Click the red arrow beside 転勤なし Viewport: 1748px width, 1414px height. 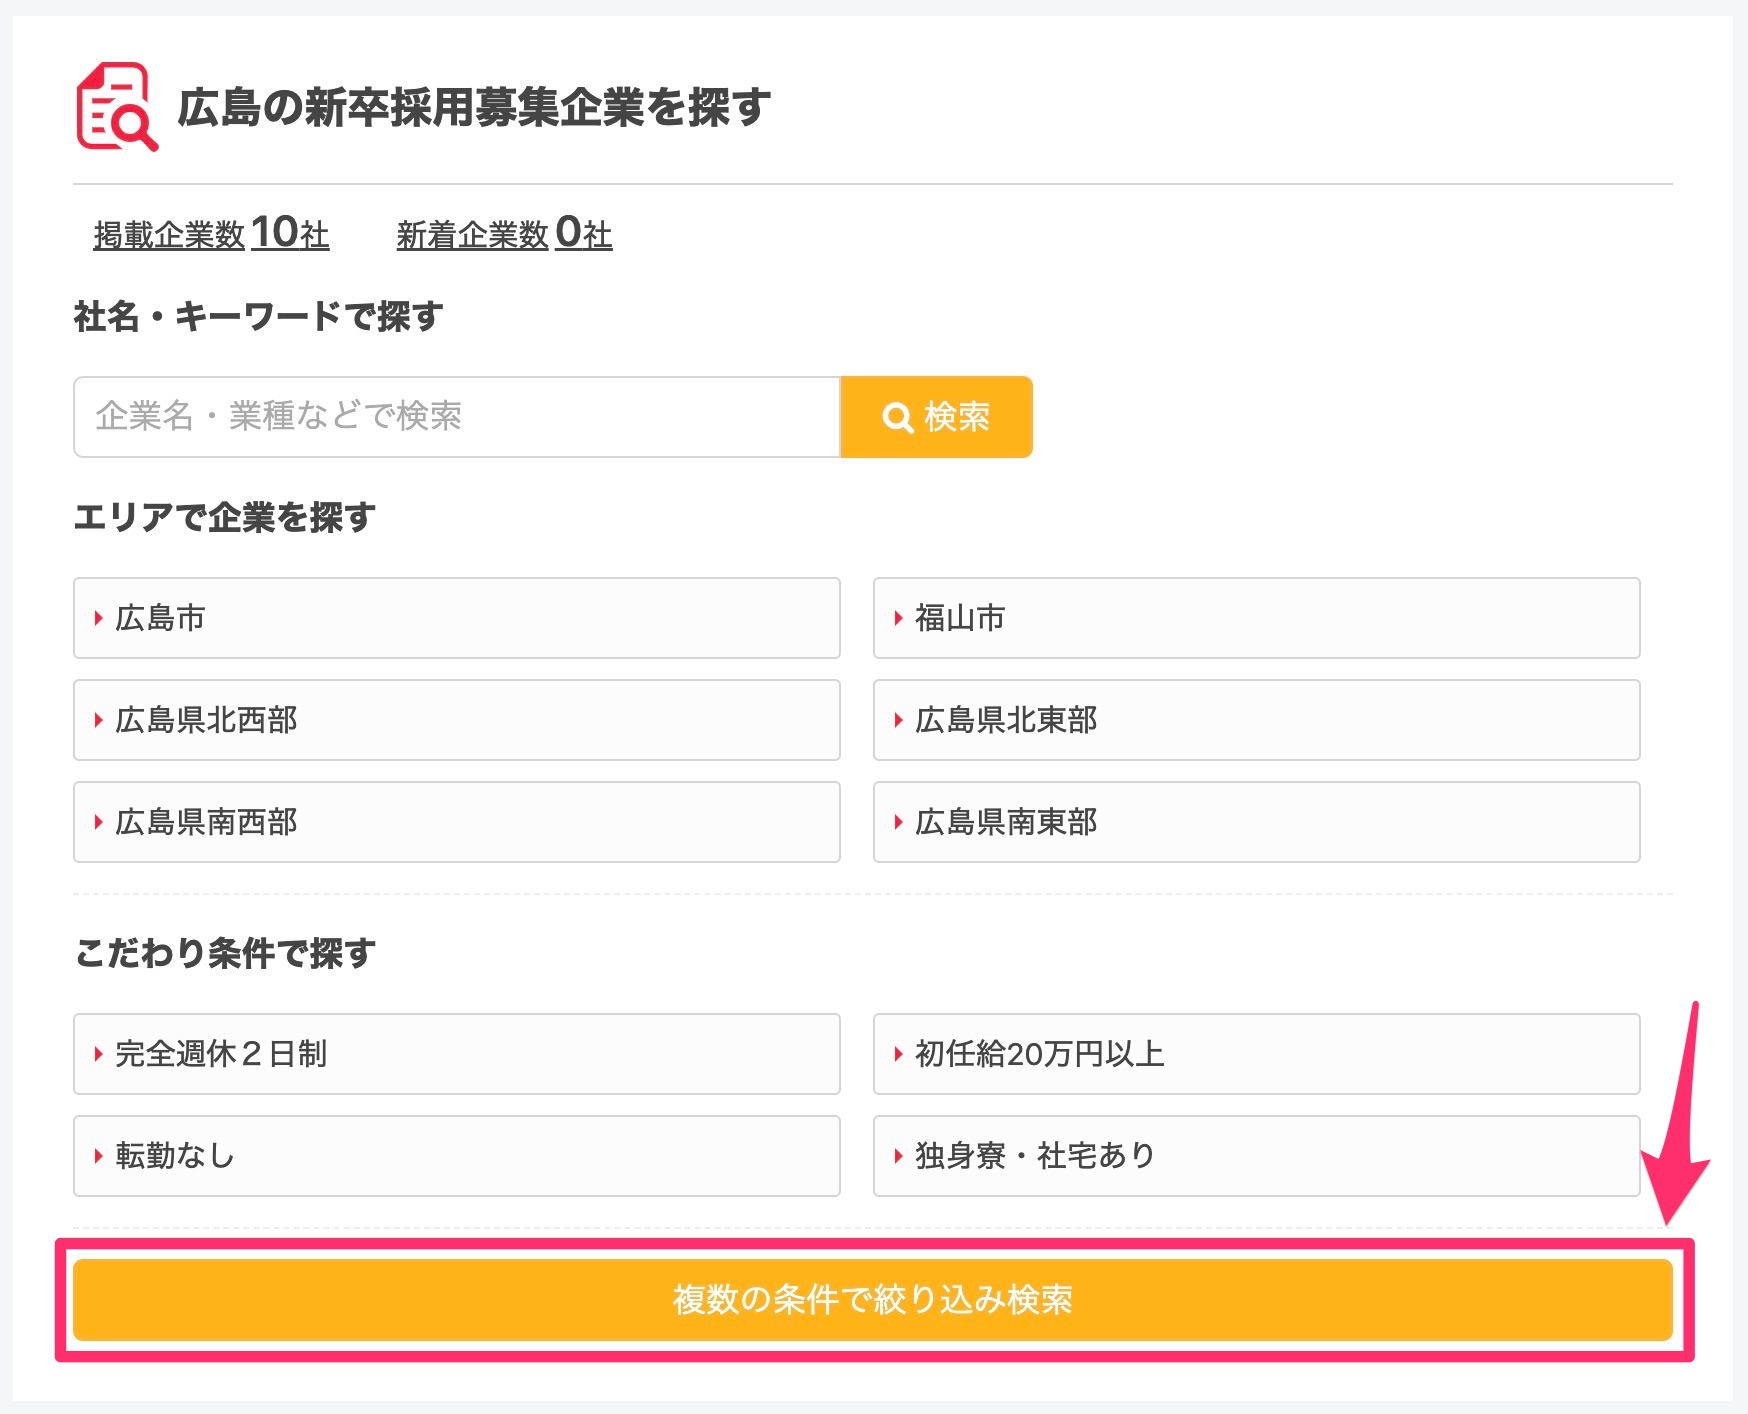(x=98, y=1156)
